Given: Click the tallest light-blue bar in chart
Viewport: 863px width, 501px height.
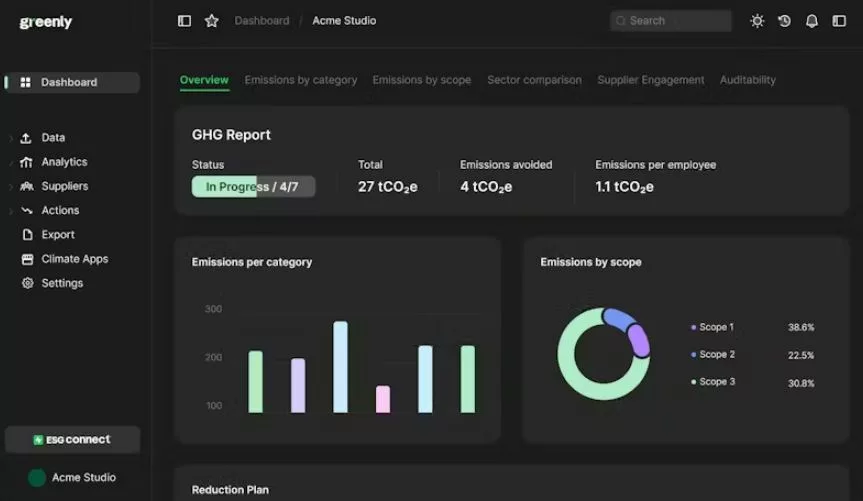Looking at the screenshot, I should pyautogui.click(x=340, y=367).
